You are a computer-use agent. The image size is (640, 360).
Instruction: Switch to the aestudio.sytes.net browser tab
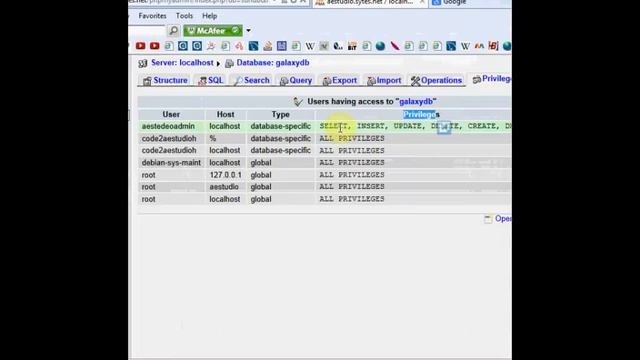pyautogui.click(x=371, y=2)
